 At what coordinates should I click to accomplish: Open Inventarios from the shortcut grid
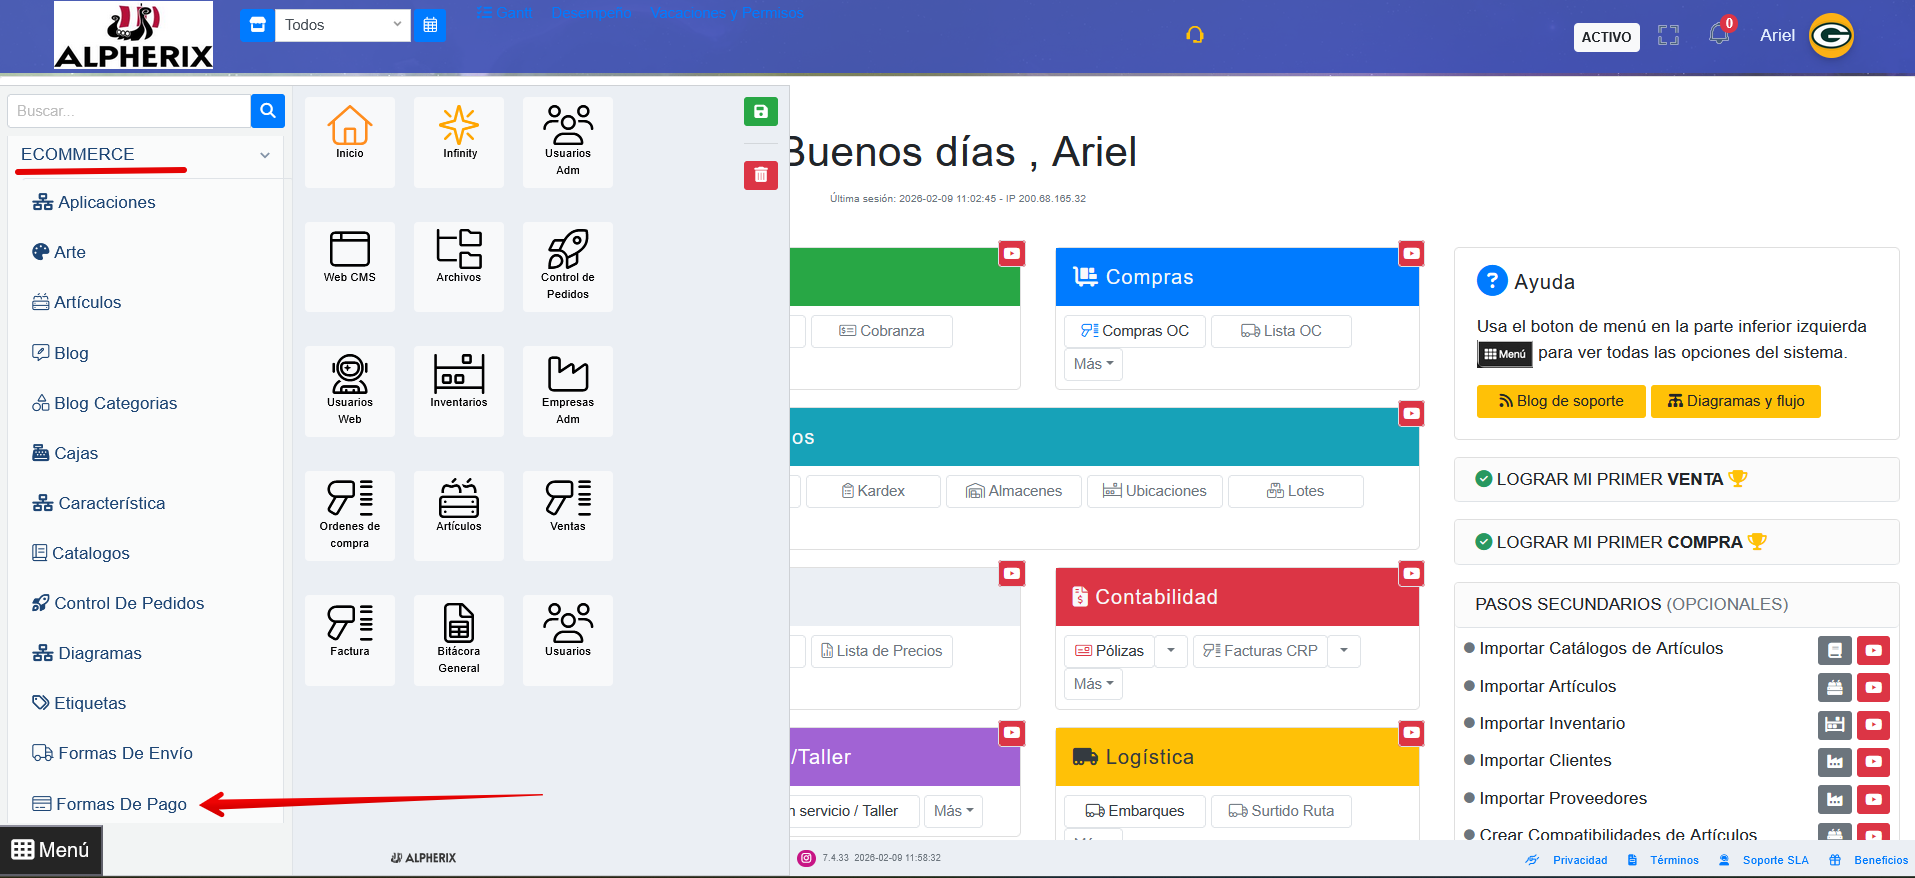click(x=458, y=382)
